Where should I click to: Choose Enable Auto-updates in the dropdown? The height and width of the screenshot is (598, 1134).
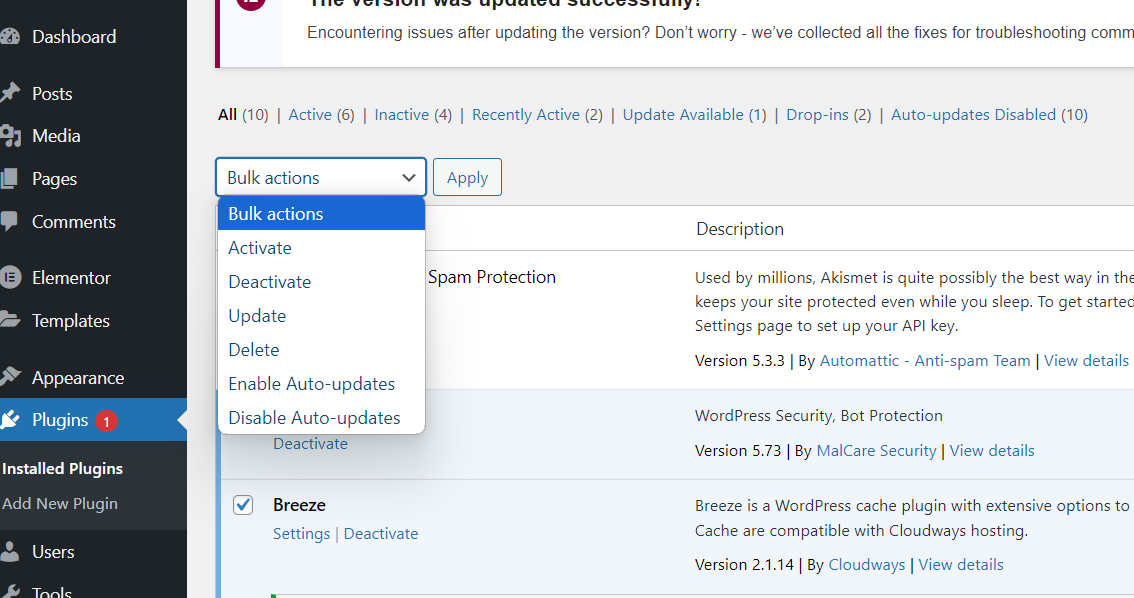tap(311, 384)
